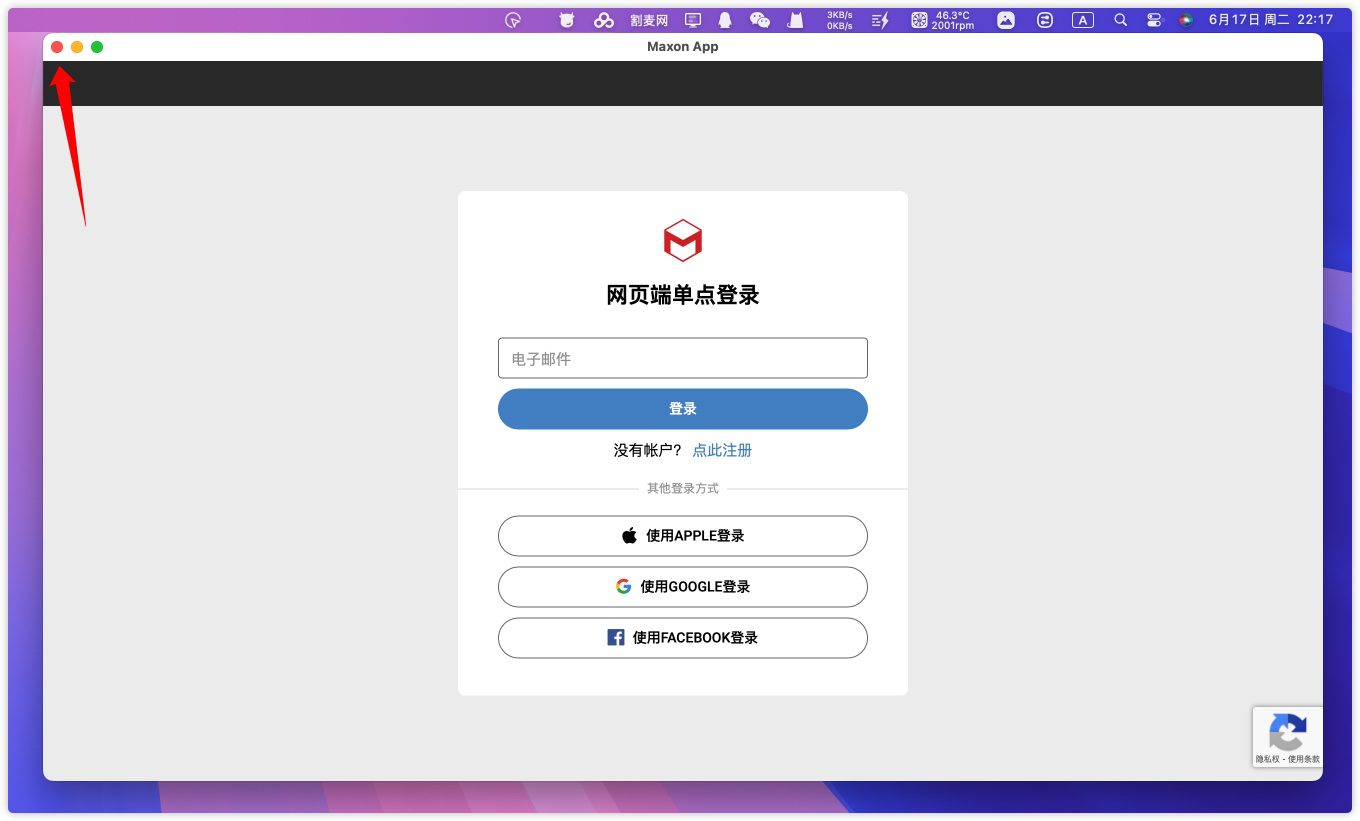Open the 点此注册 sign-up link
Image resolution: width=1360 pixels, height=821 pixels.
[x=722, y=450]
